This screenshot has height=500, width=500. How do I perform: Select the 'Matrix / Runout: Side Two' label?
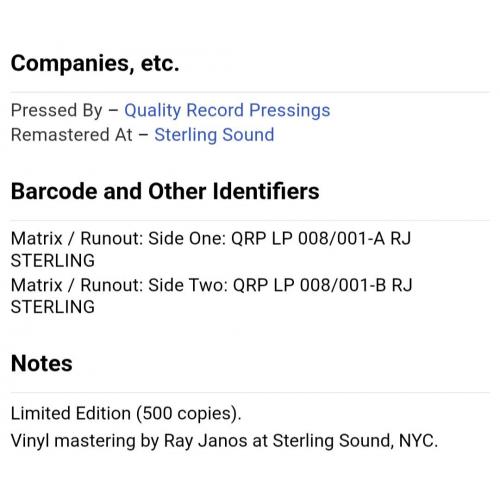[x=119, y=285]
